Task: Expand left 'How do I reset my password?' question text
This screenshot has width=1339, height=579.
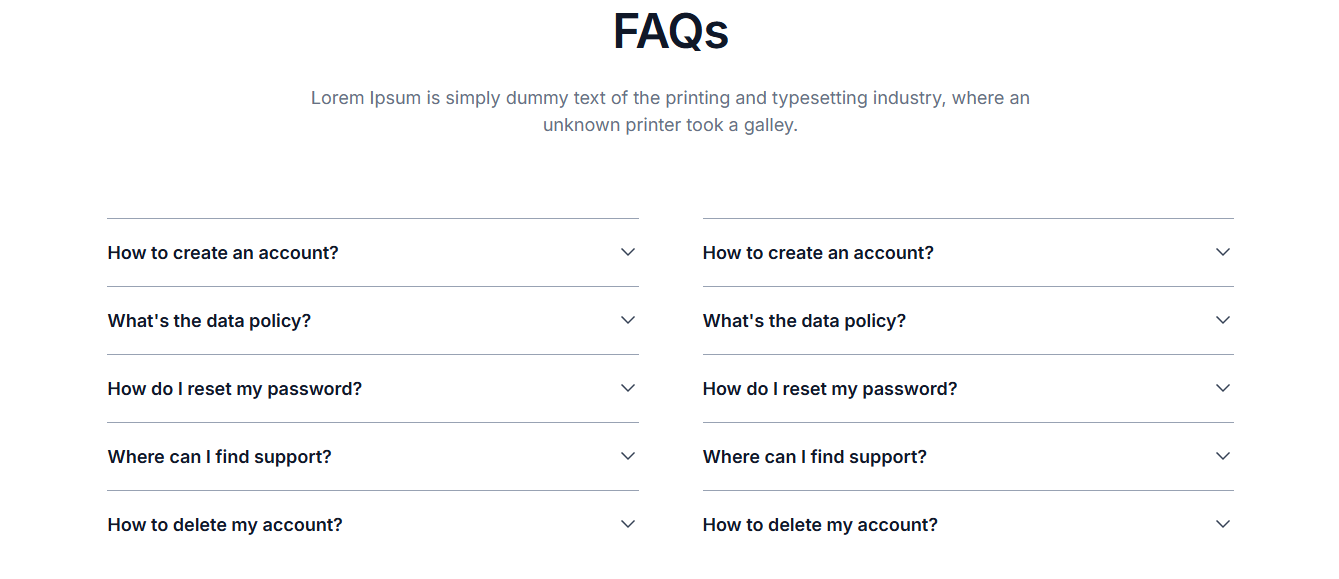Action: point(235,389)
